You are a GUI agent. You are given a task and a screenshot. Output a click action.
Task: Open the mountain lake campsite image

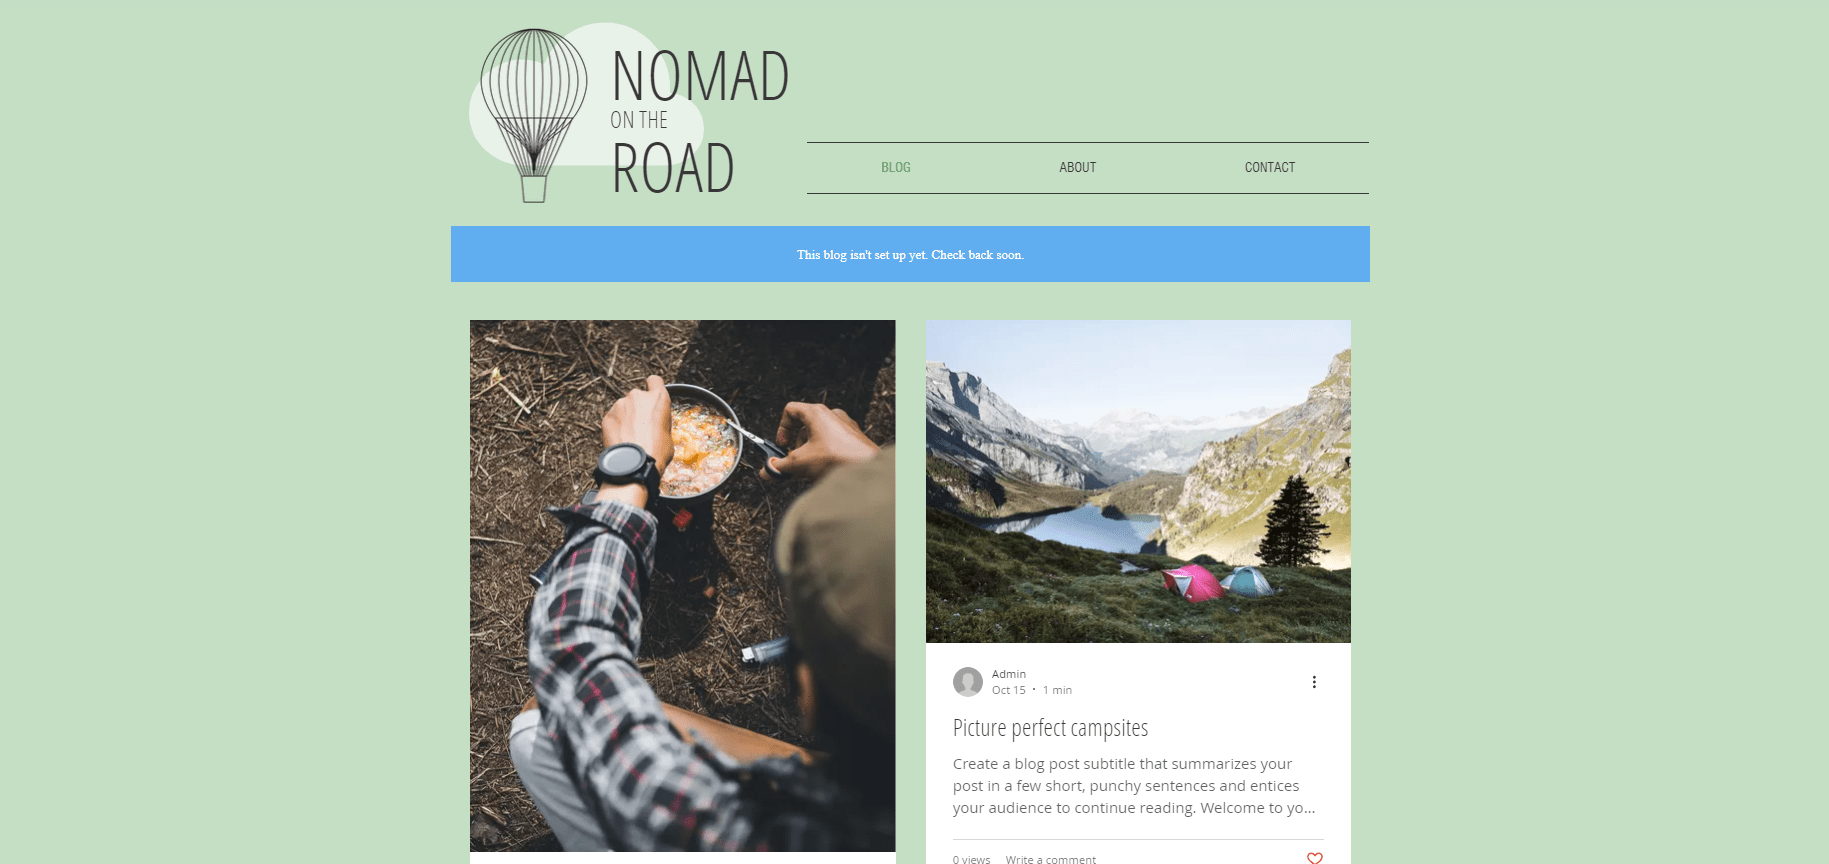[x=1138, y=481]
